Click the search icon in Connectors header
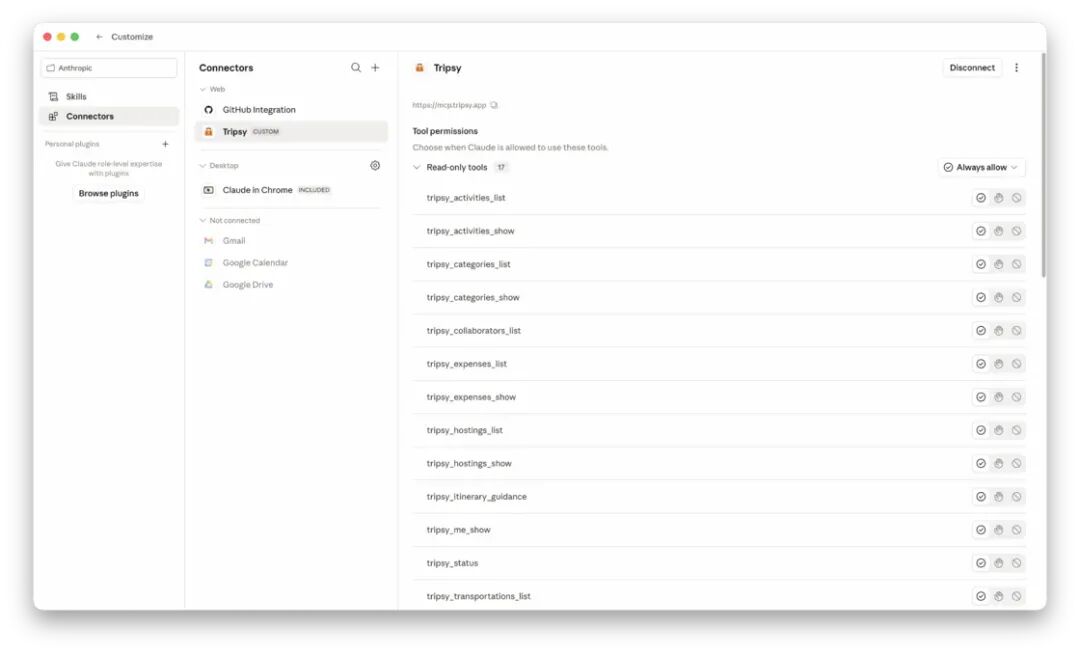 point(355,67)
